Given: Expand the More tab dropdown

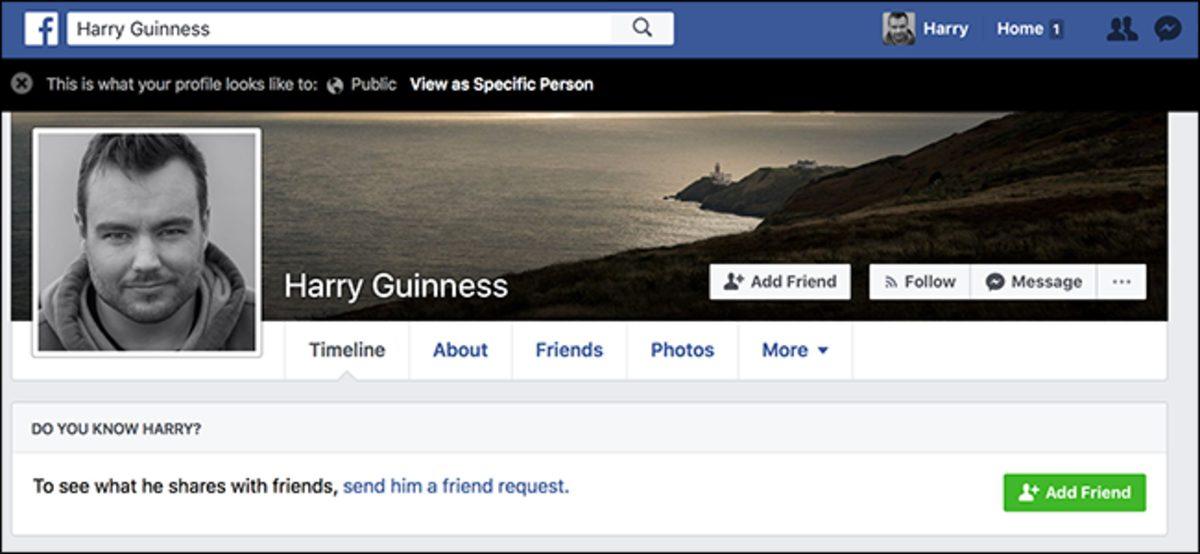Looking at the screenshot, I should (x=795, y=350).
